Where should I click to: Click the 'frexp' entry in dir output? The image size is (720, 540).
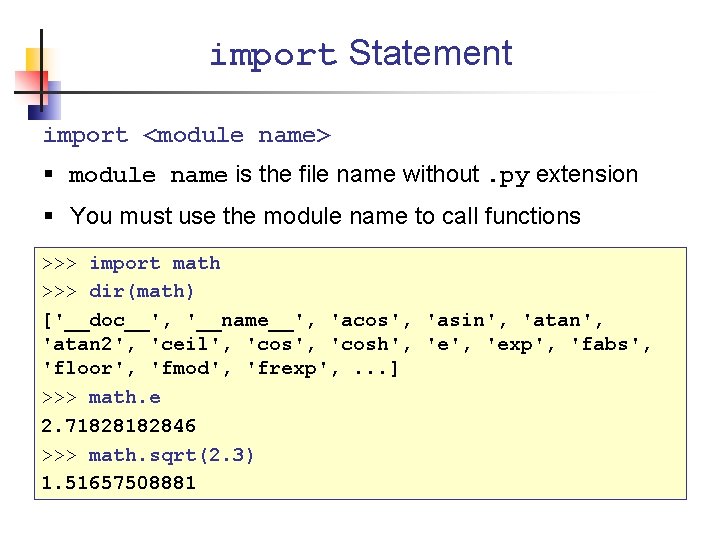click(287, 368)
